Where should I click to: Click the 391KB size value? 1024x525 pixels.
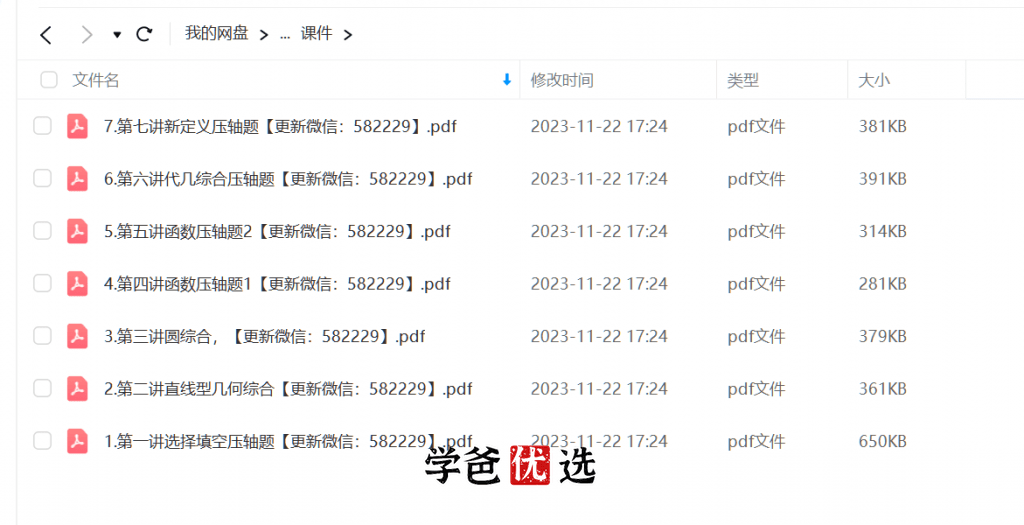[x=882, y=179]
